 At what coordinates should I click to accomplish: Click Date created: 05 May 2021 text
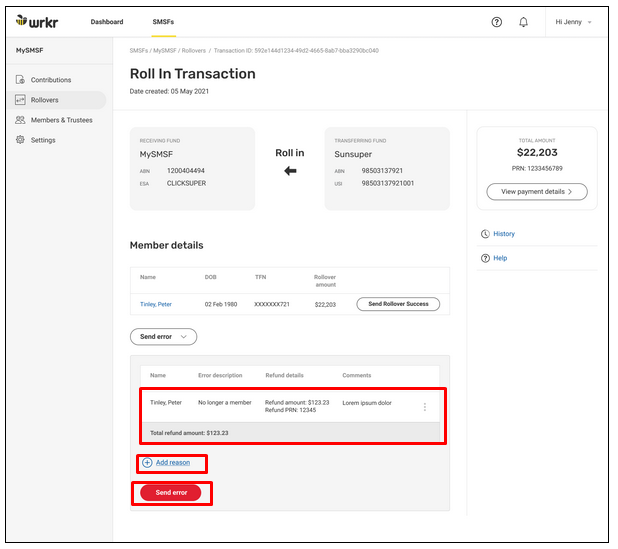click(169, 91)
